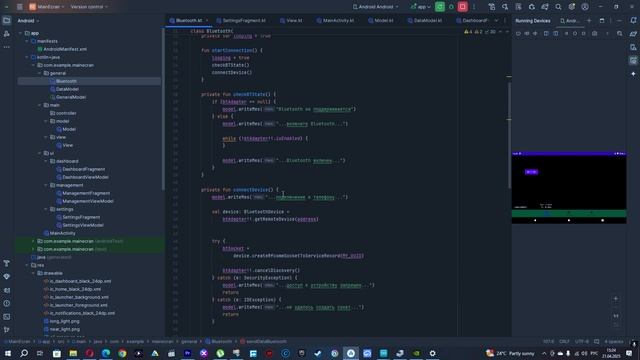
Task: Open the weather widget in taskbar
Action: click(x=510, y=353)
